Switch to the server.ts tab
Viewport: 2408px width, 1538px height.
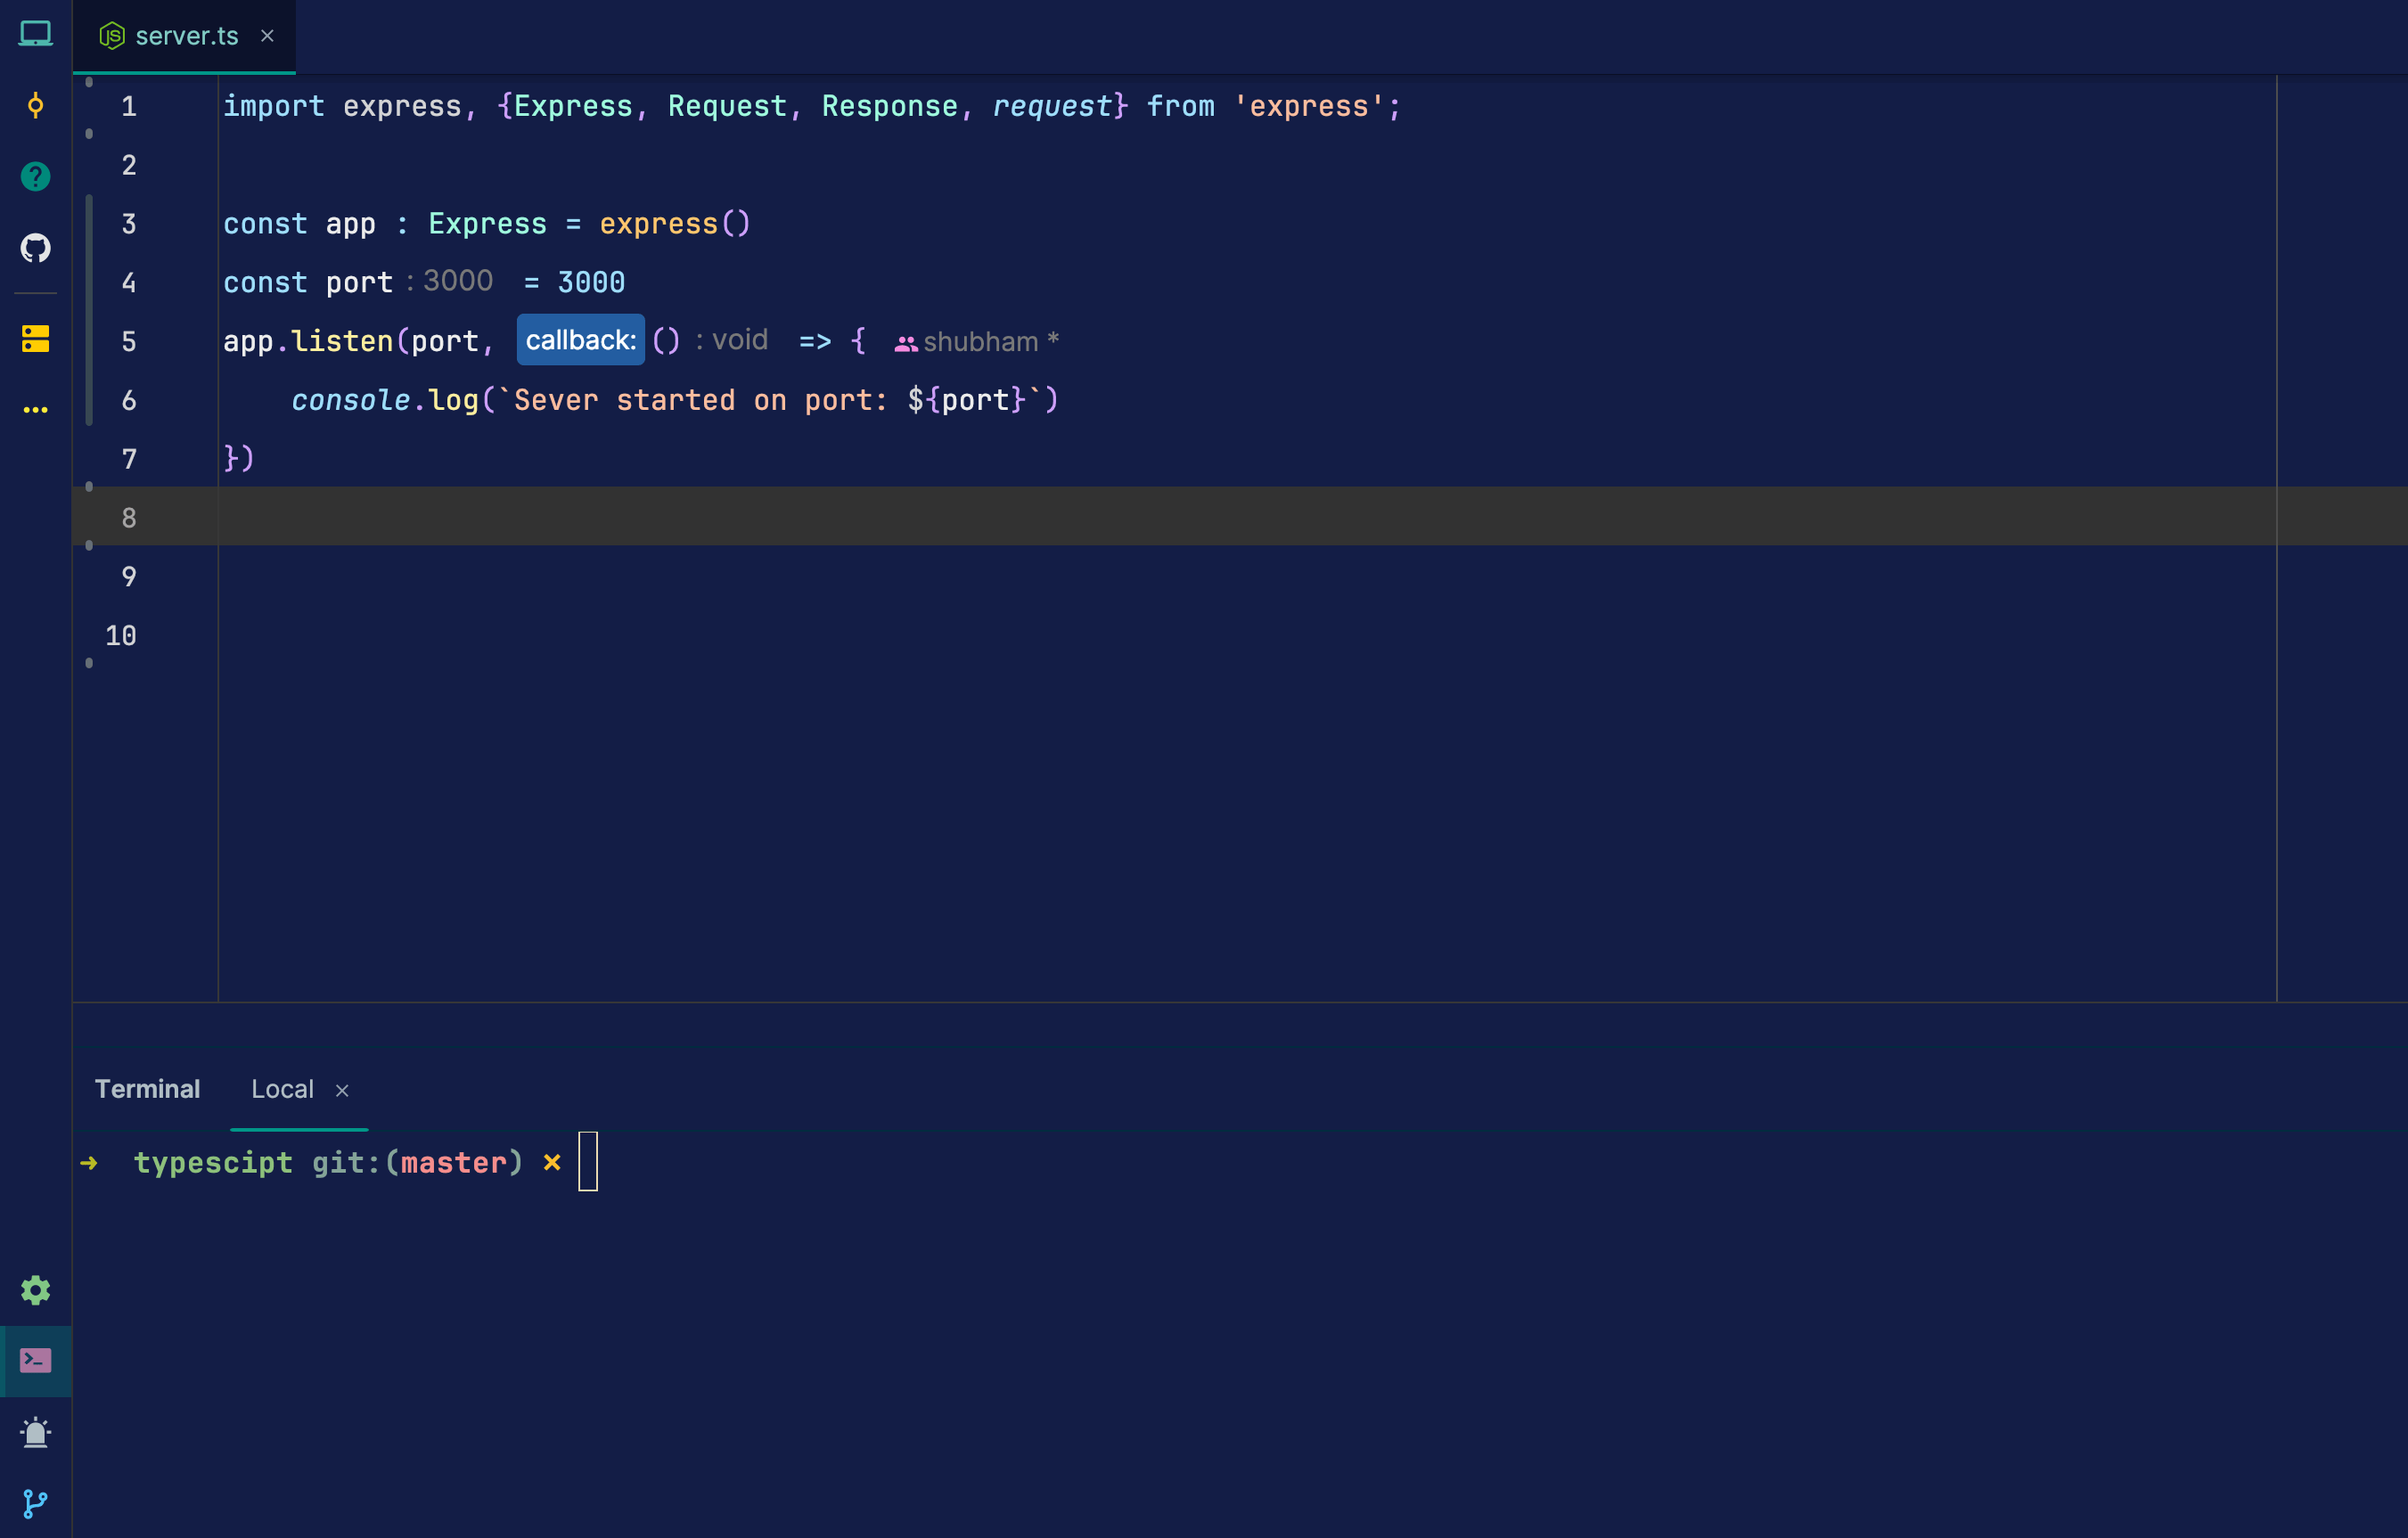click(186, 35)
